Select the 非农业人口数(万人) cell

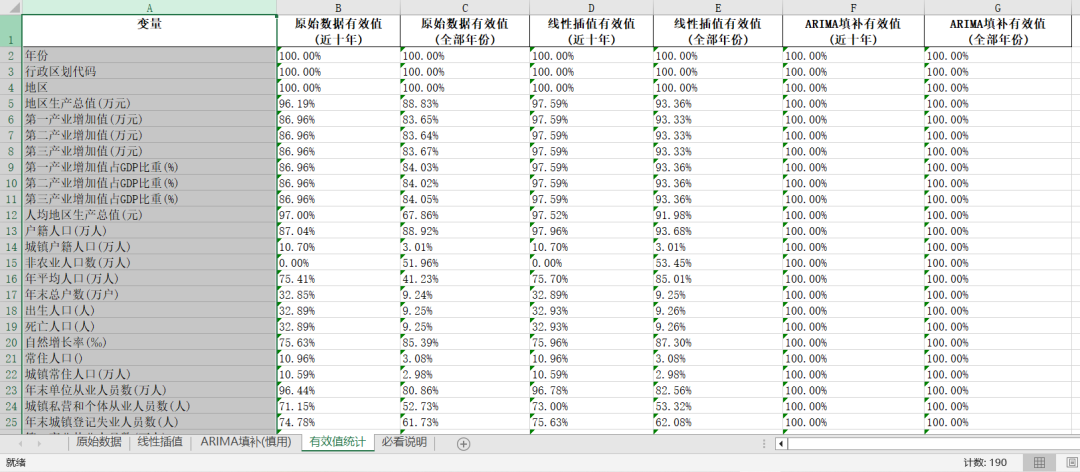[149, 263]
